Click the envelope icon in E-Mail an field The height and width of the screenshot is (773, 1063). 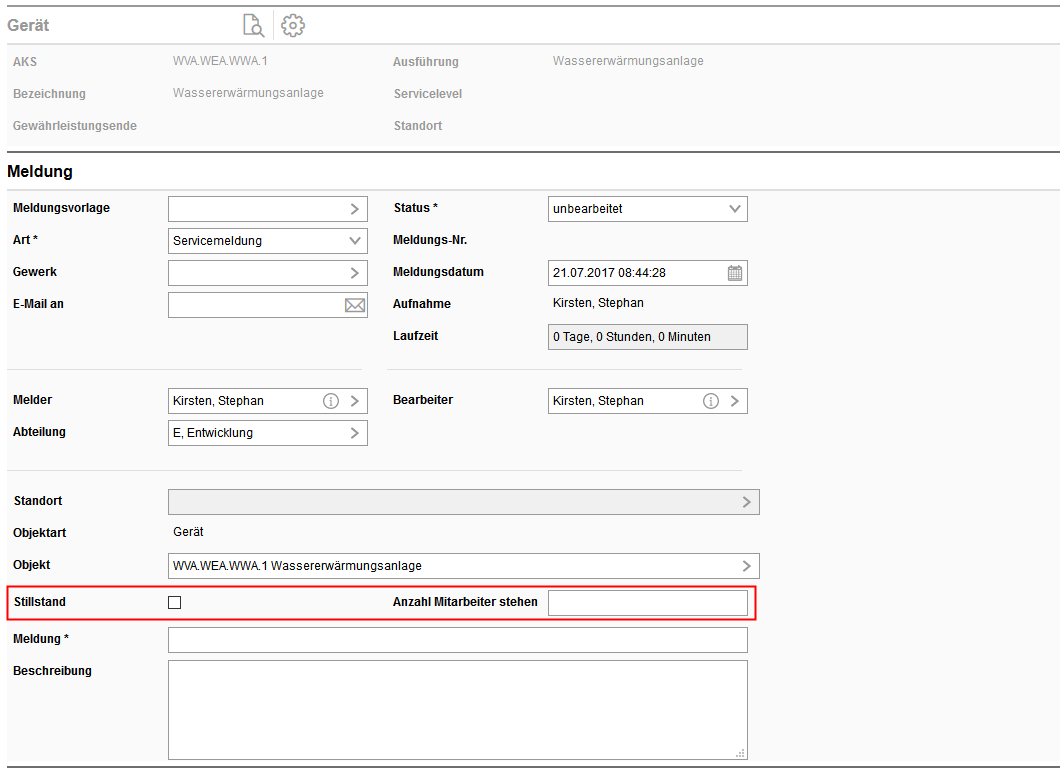tap(354, 305)
